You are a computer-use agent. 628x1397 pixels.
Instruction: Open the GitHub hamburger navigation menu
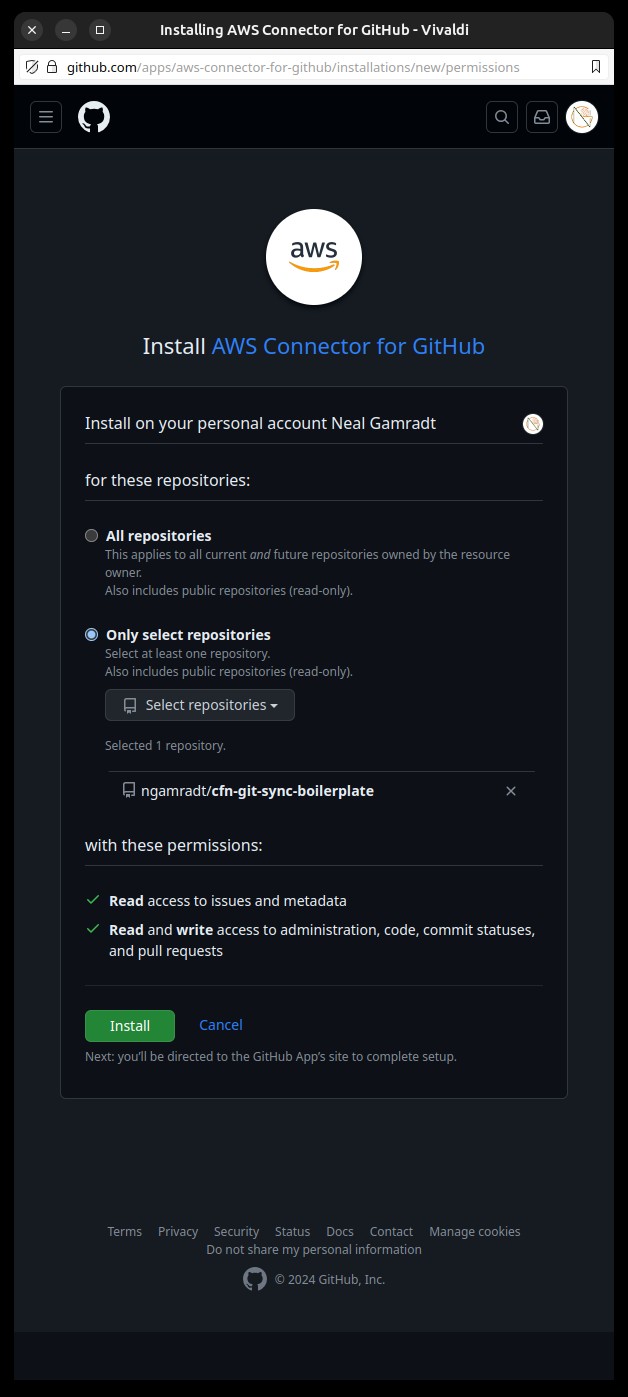tap(46, 117)
